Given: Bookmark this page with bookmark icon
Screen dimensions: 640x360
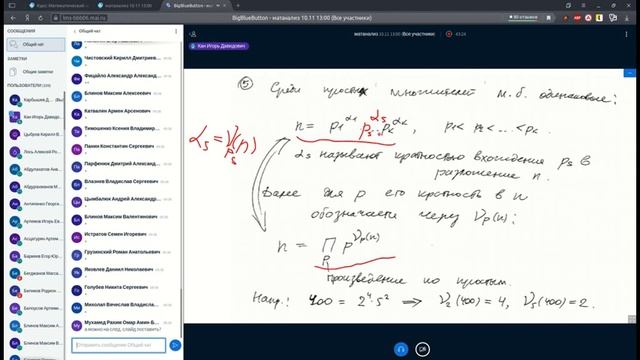Looking at the screenshot, I should coord(549,18).
